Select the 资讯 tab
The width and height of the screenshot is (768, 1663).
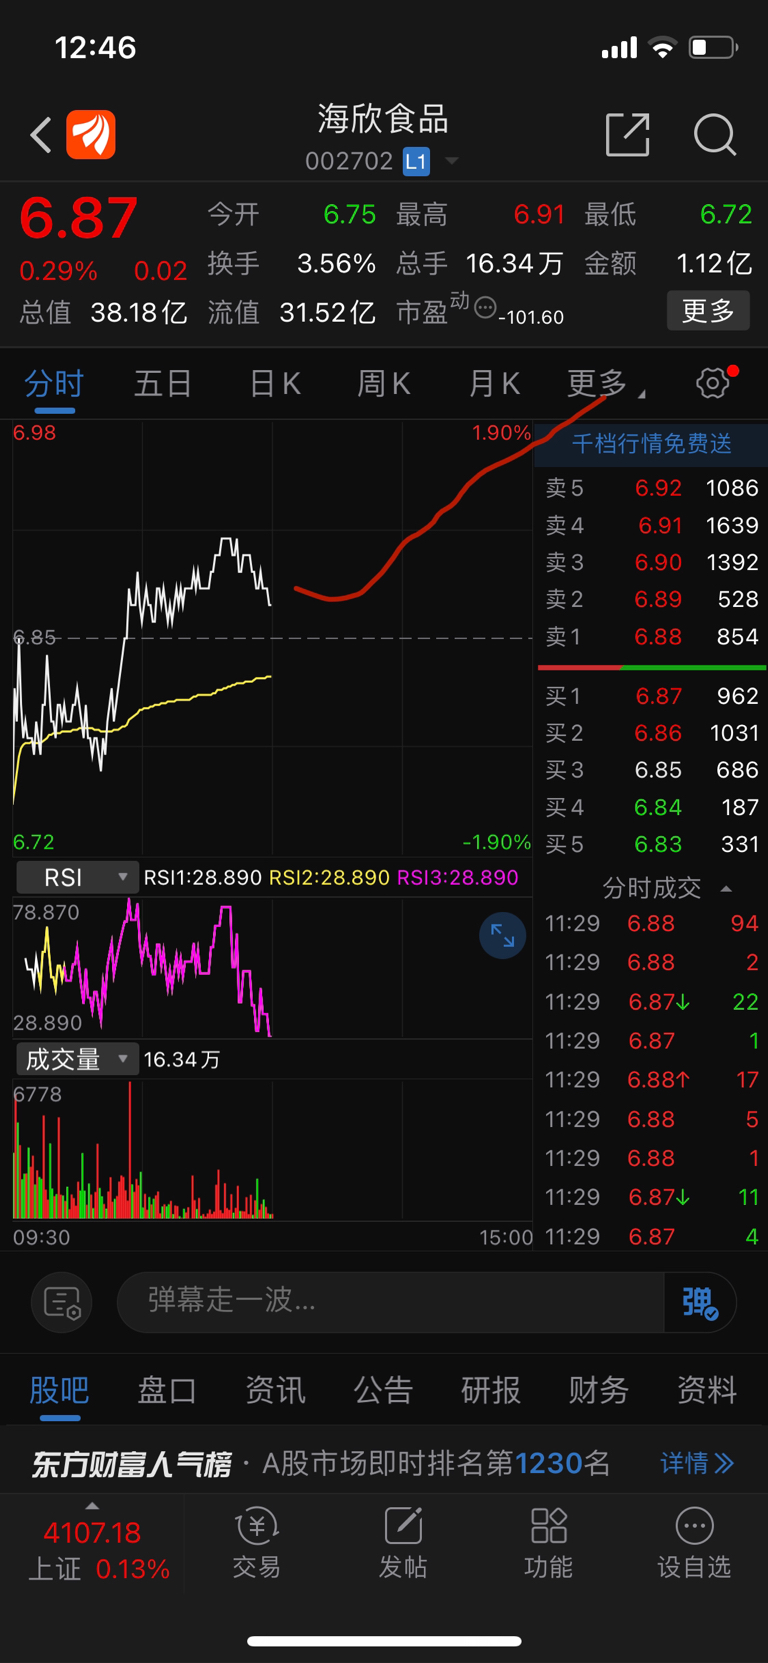275,1390
